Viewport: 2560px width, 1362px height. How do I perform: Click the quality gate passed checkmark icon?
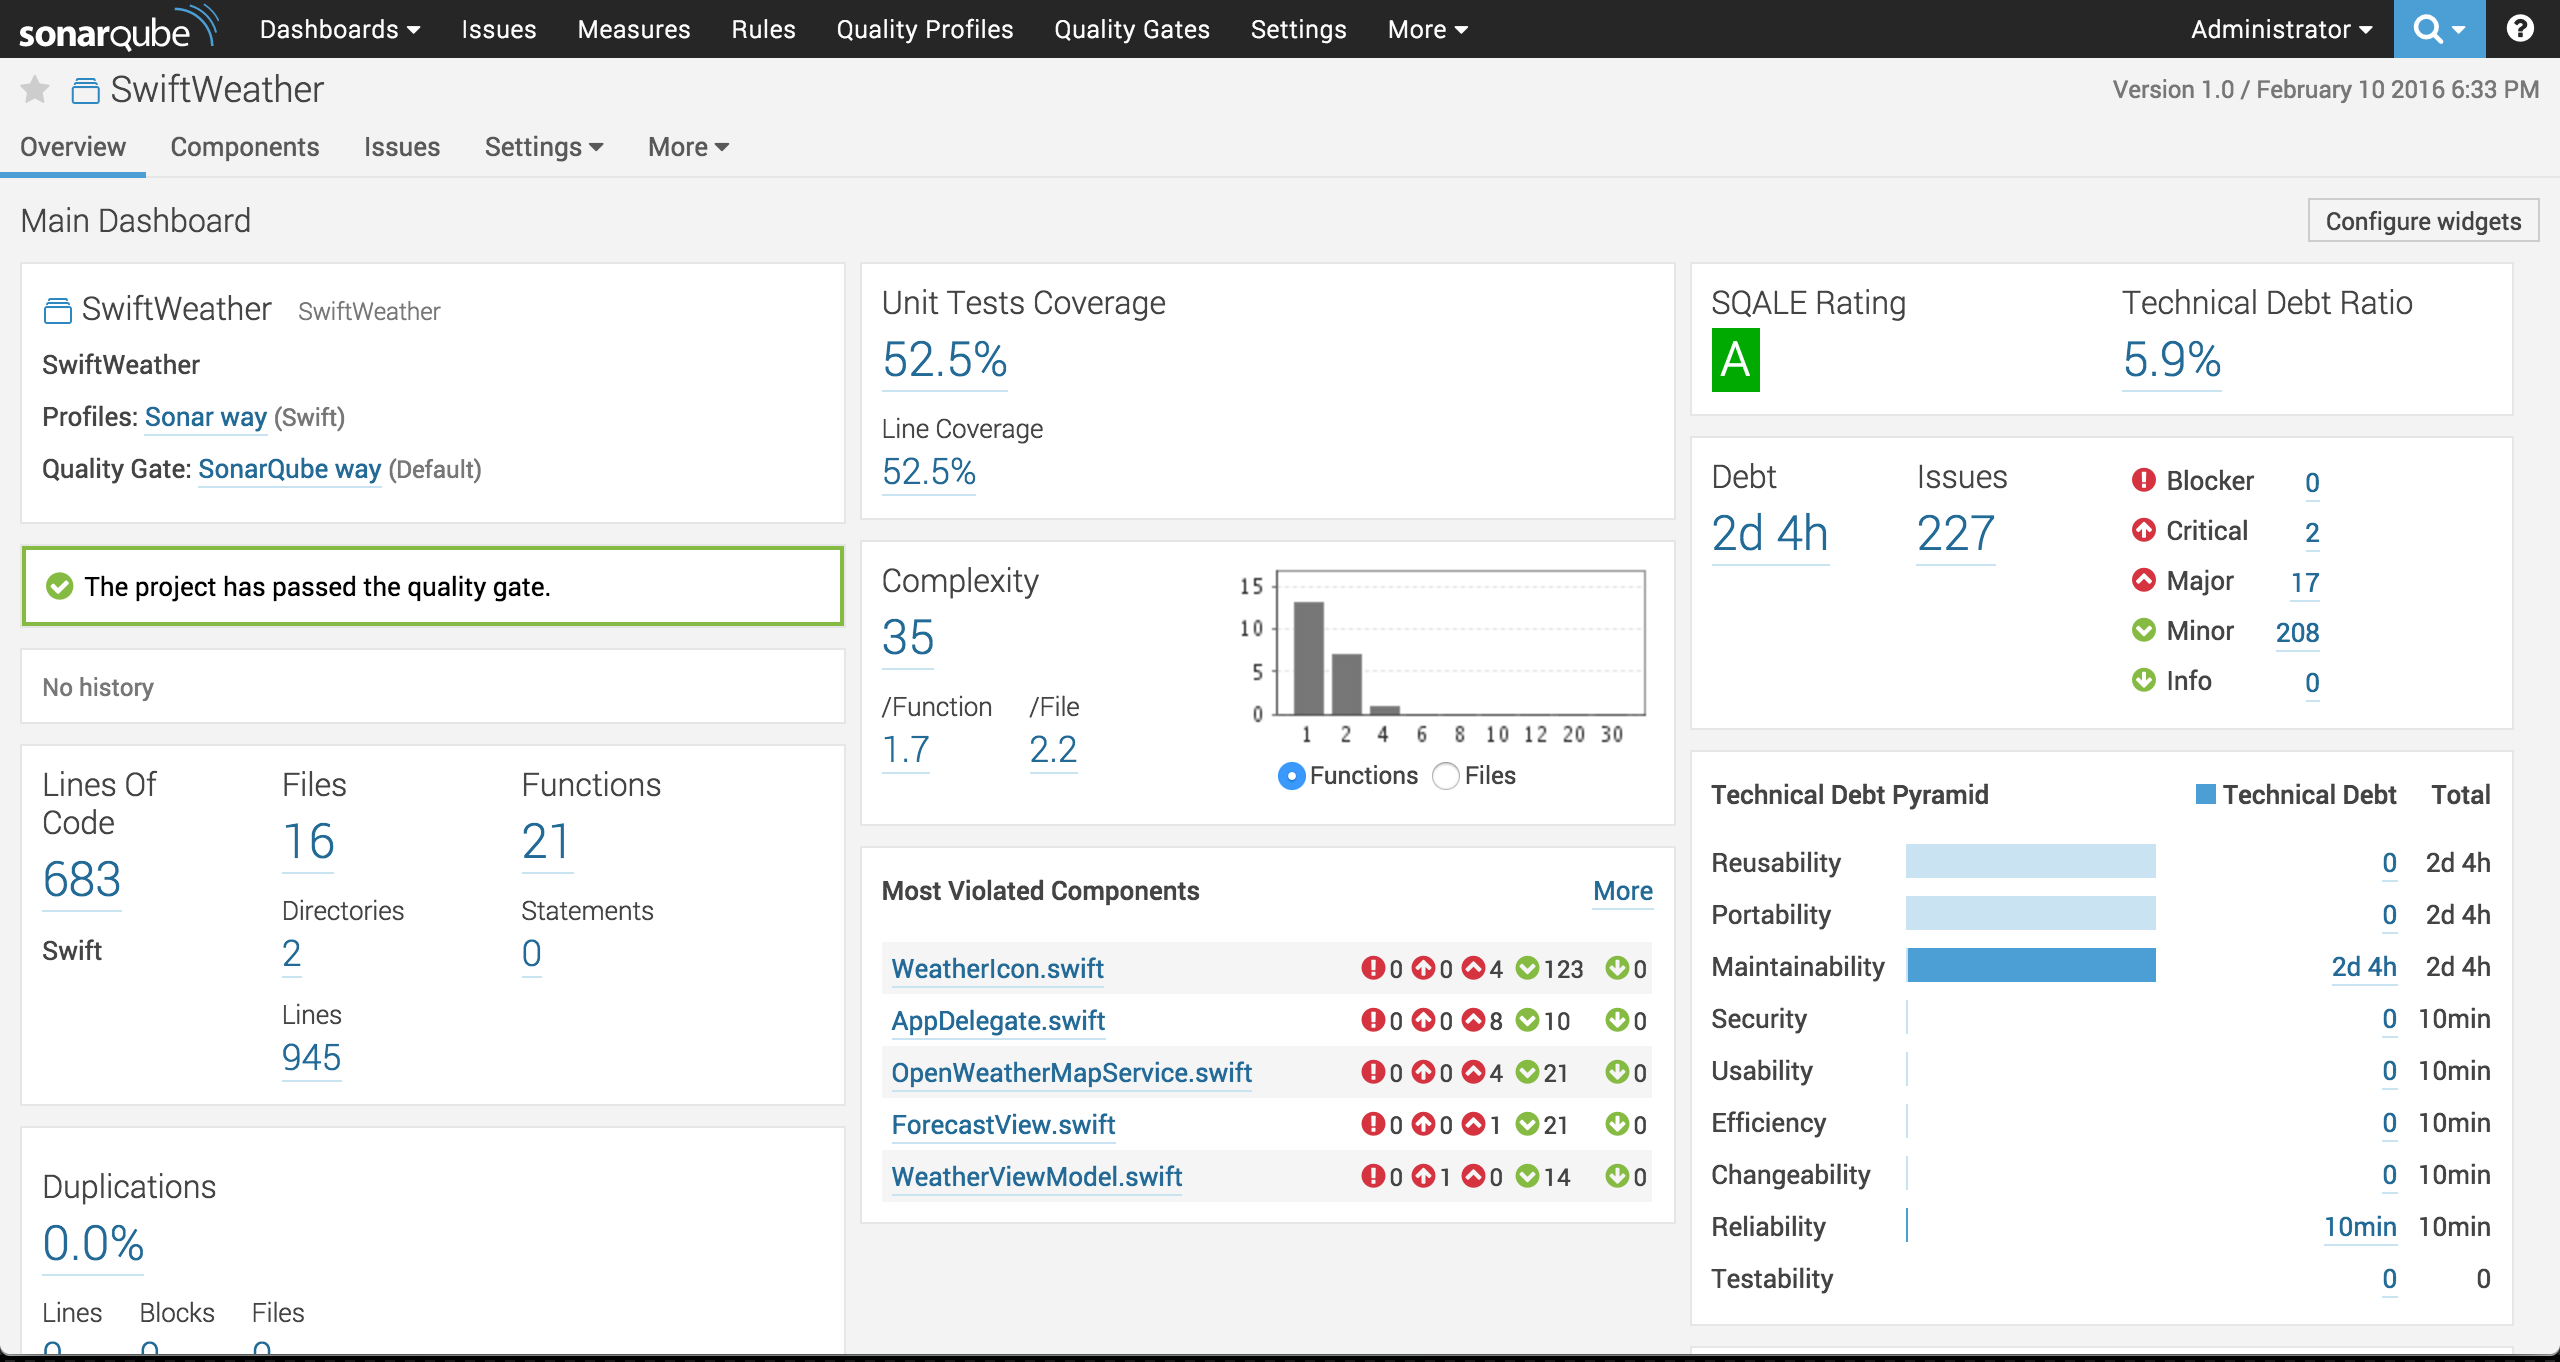click(59, 586)
